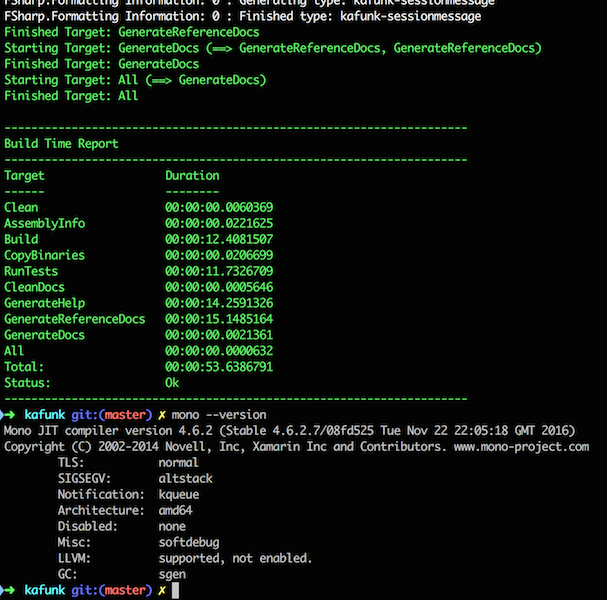Click the 'kqueue' value
This screenshot has width=607, height=600.
point(179,494)
